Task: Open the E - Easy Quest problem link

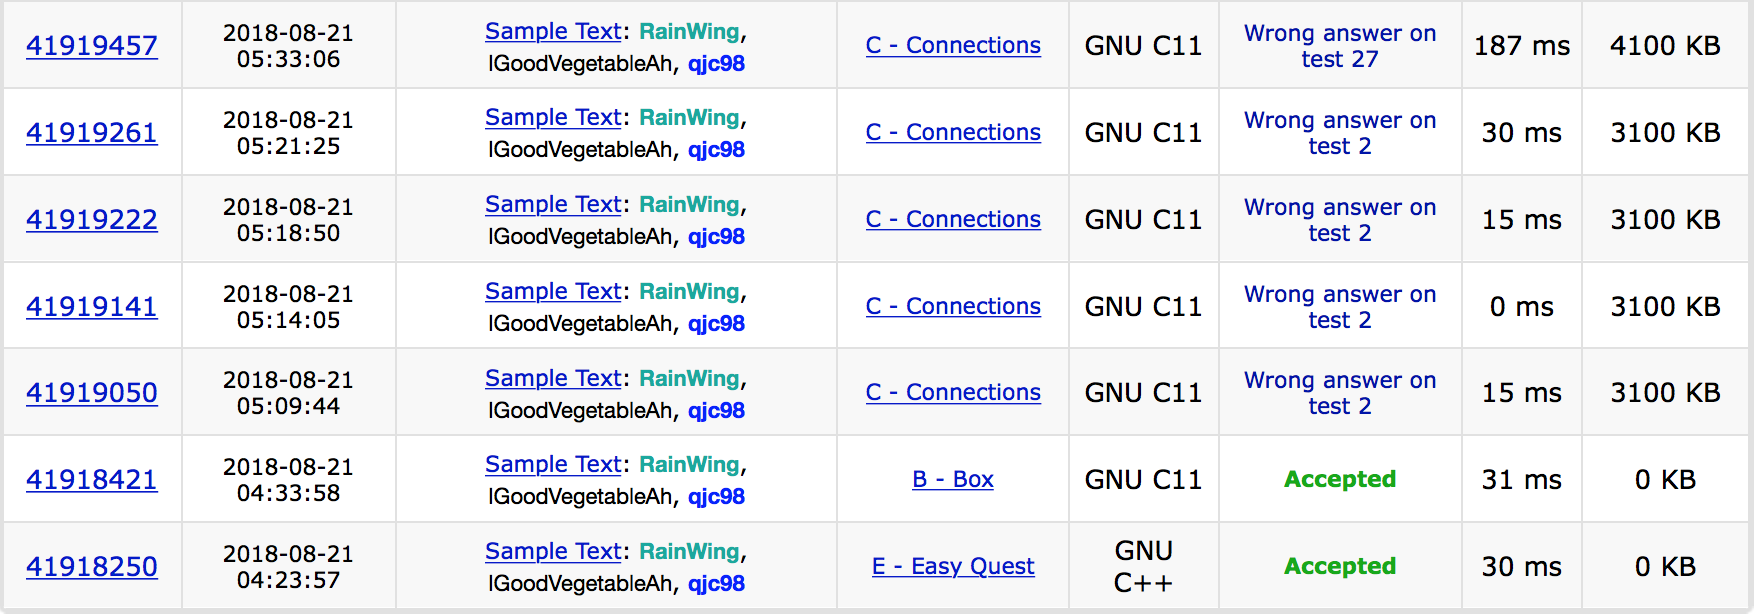Action: click(952, 567)
